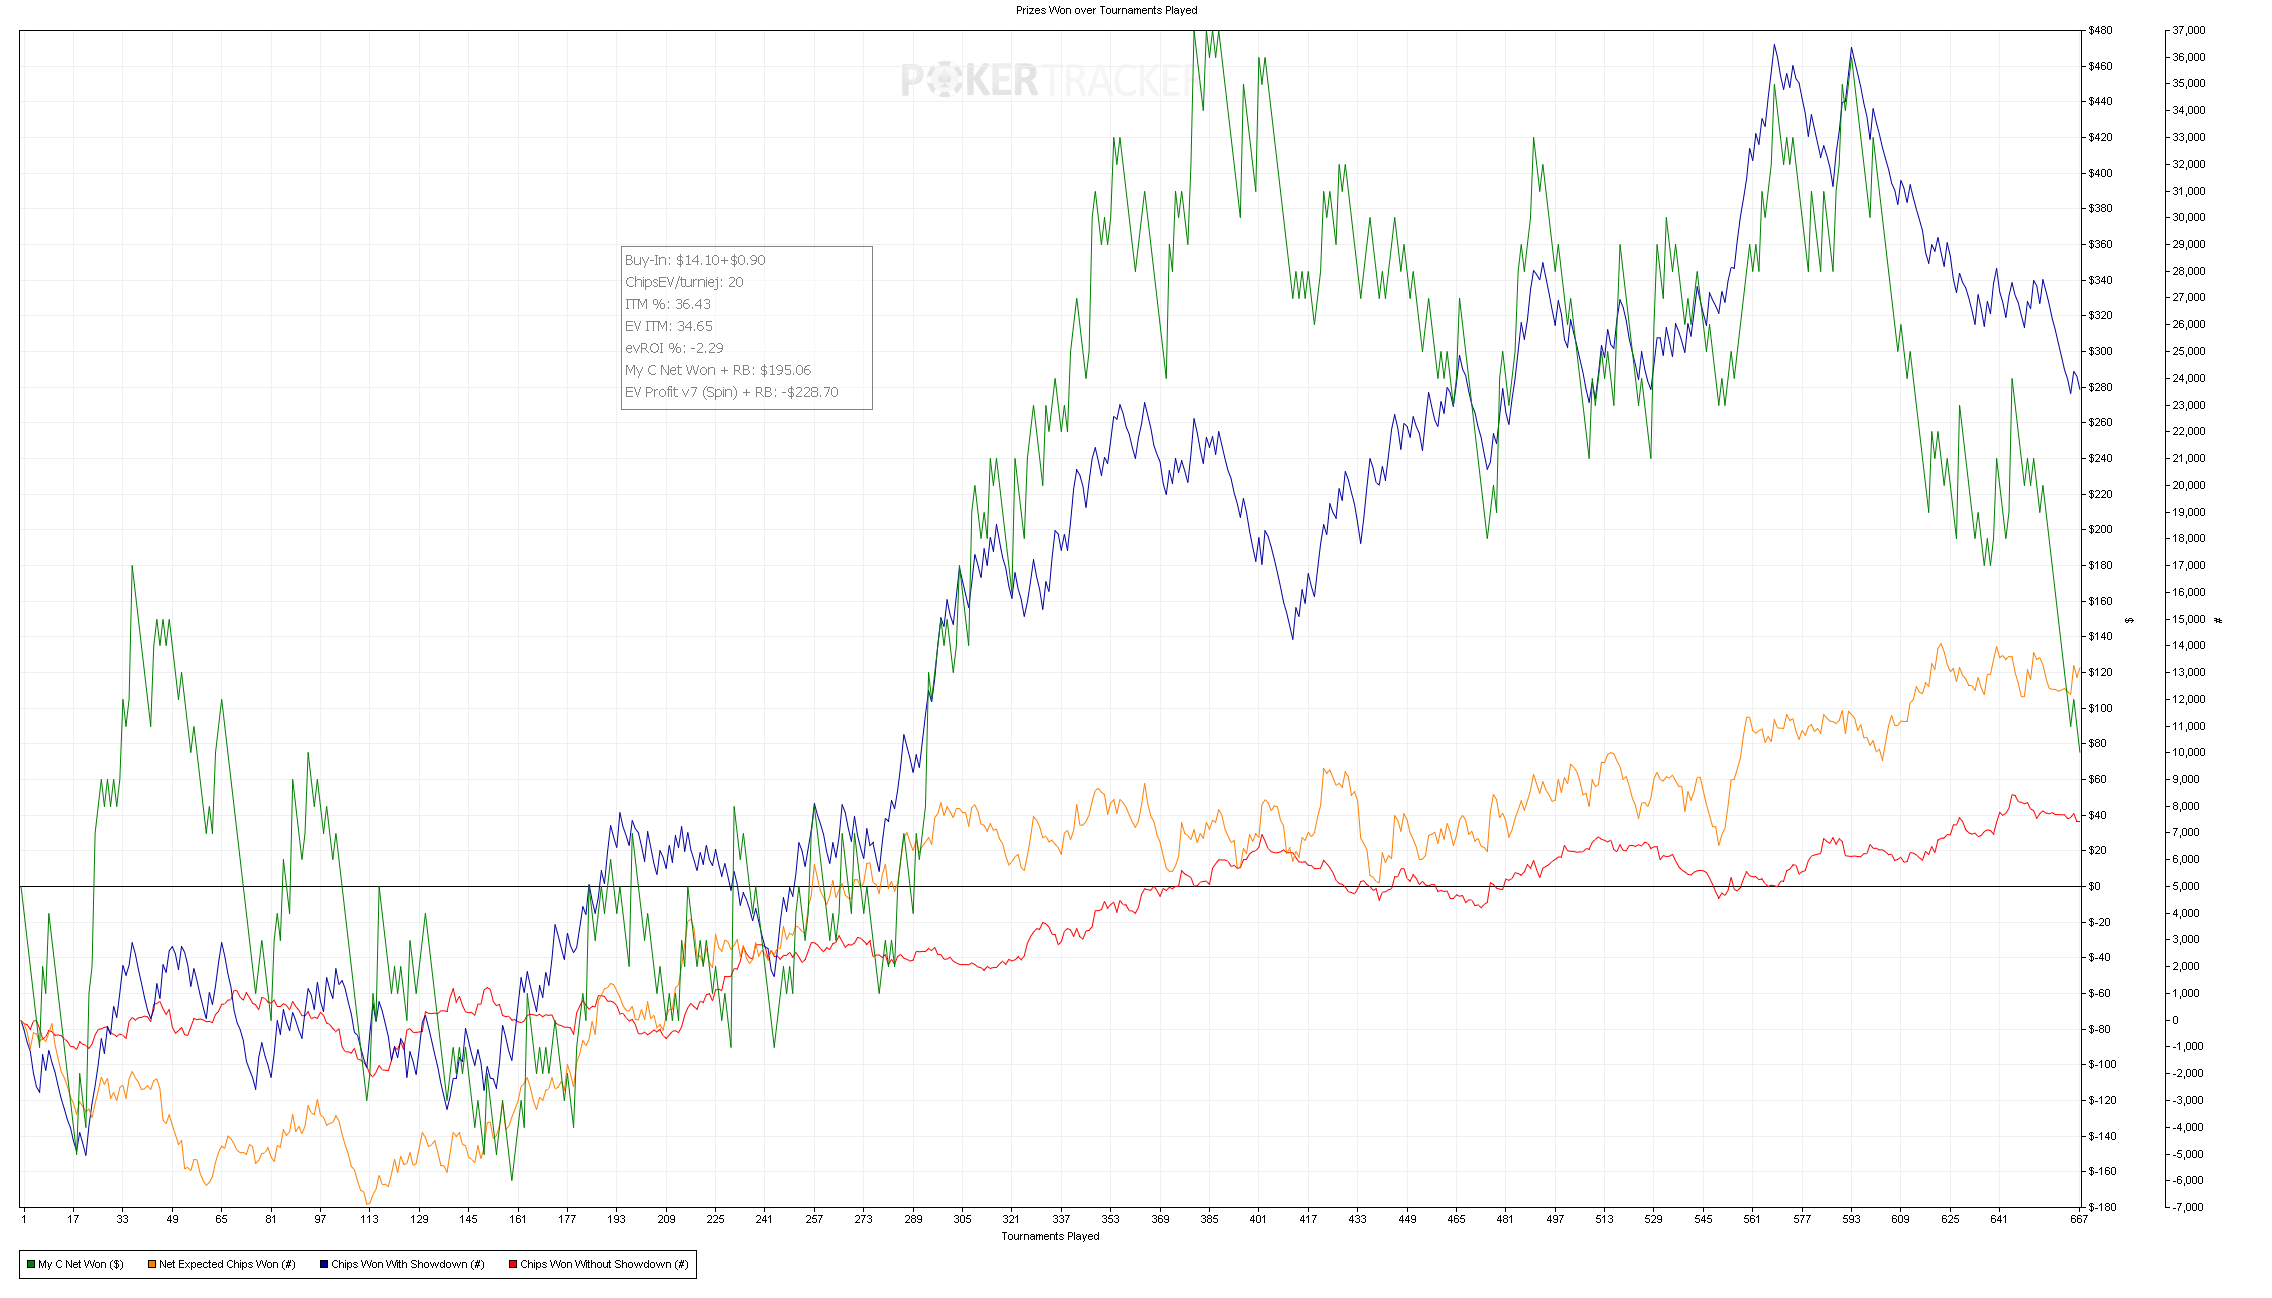Click the "Tournaments Played" x-axis title
The image size is (2272, 1298).
pyautogui.click(x=1050, y=1236)
